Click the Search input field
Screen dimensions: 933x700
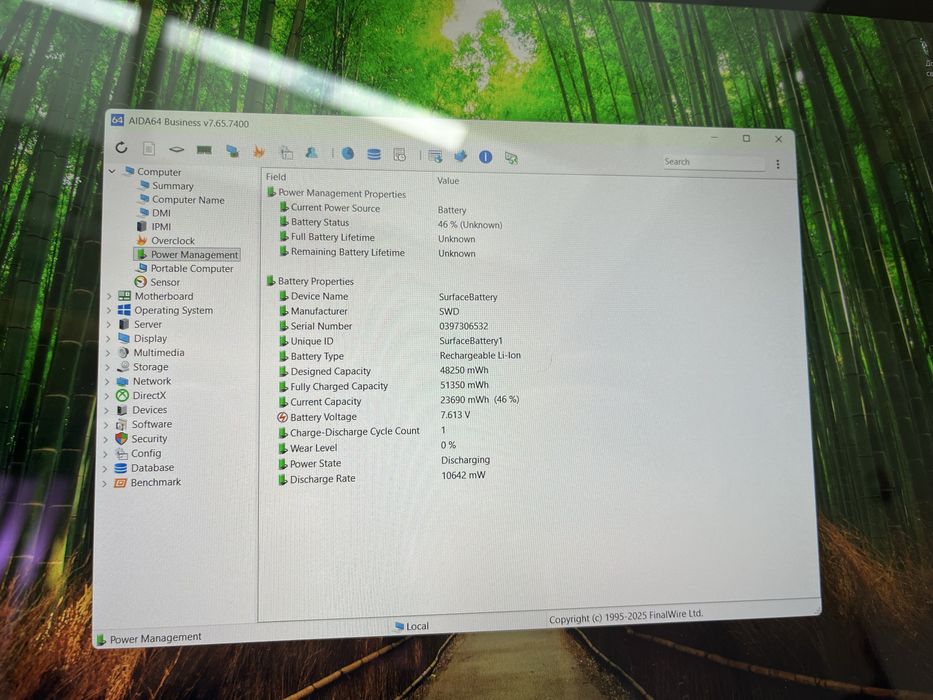click(713, 162)
